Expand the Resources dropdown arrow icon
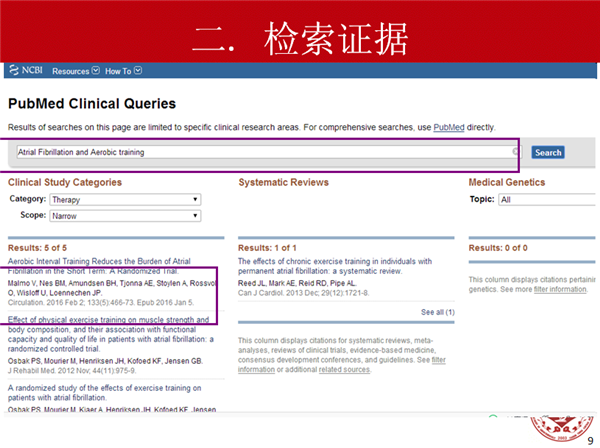Screen dimensions: 600x448 (x=96, y=71)
